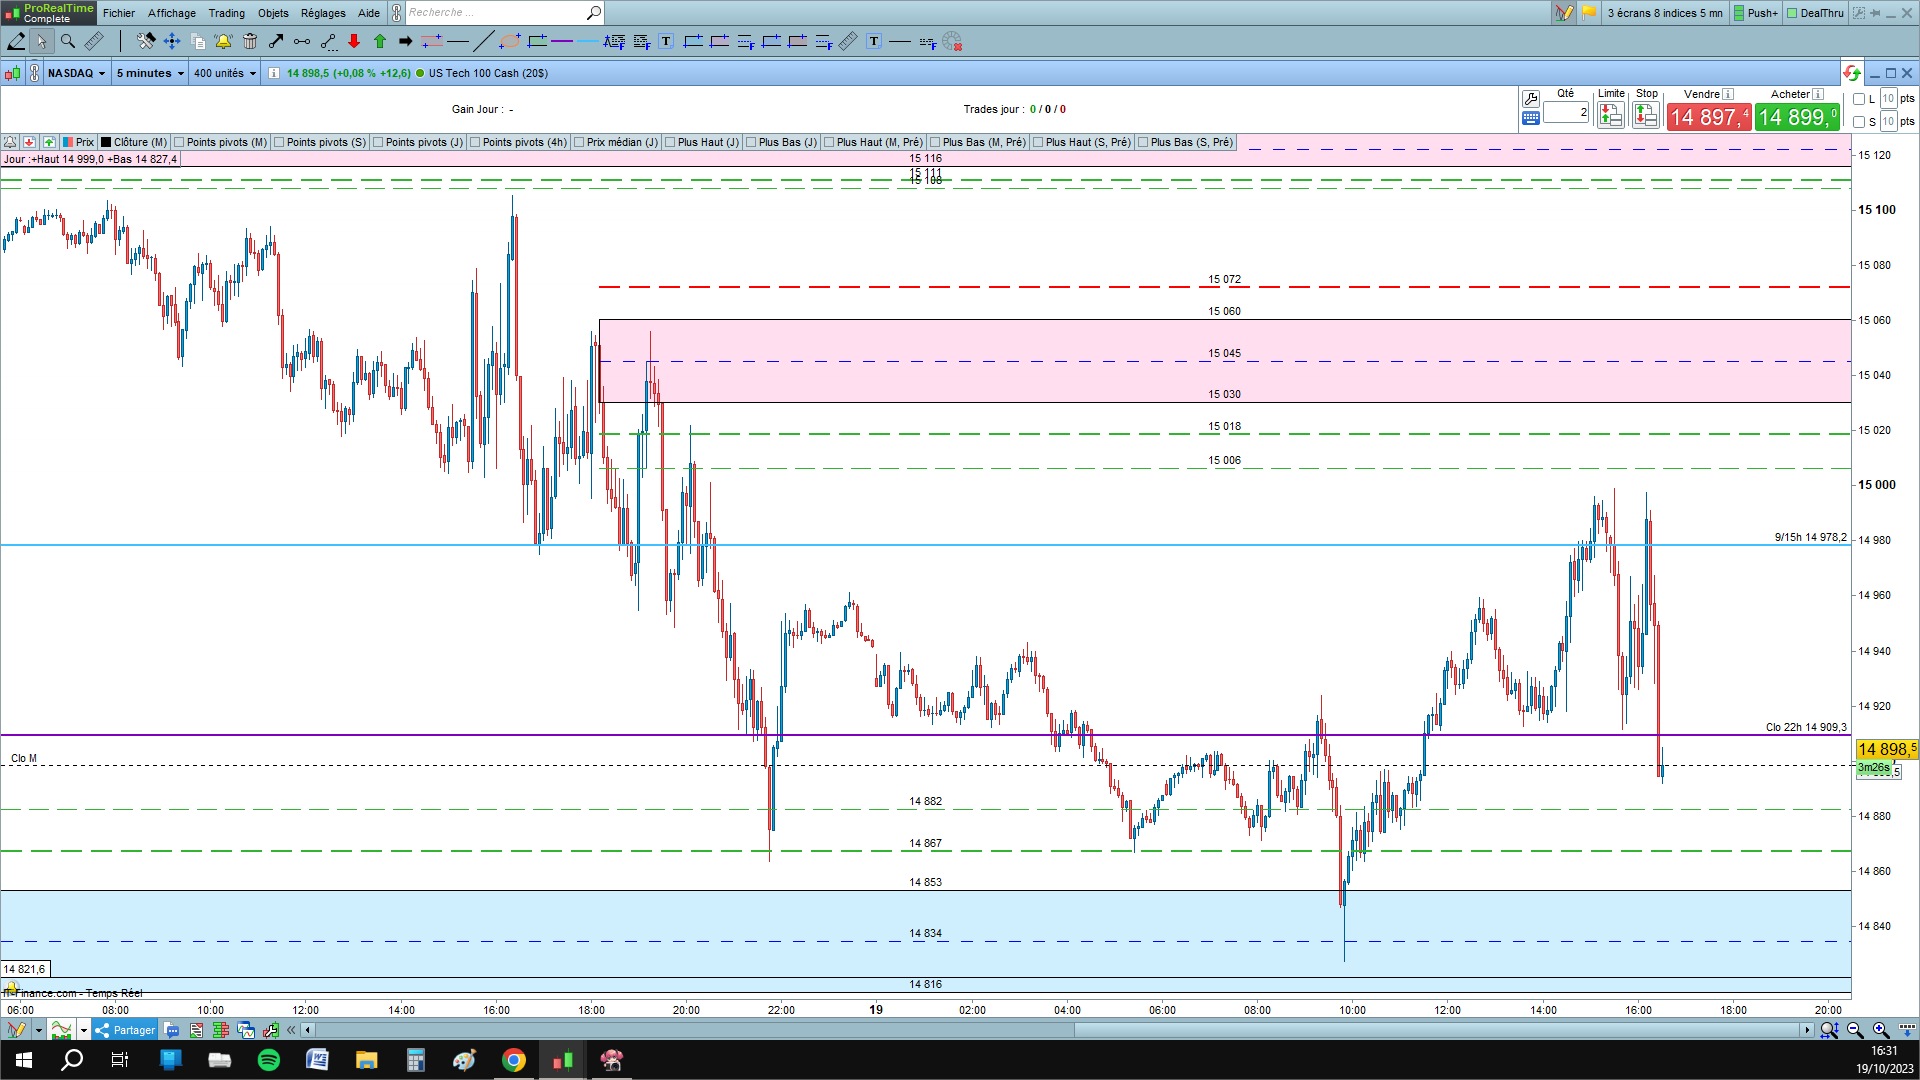
Task: Select the red down arrow tool
Action: click(354, 41)
